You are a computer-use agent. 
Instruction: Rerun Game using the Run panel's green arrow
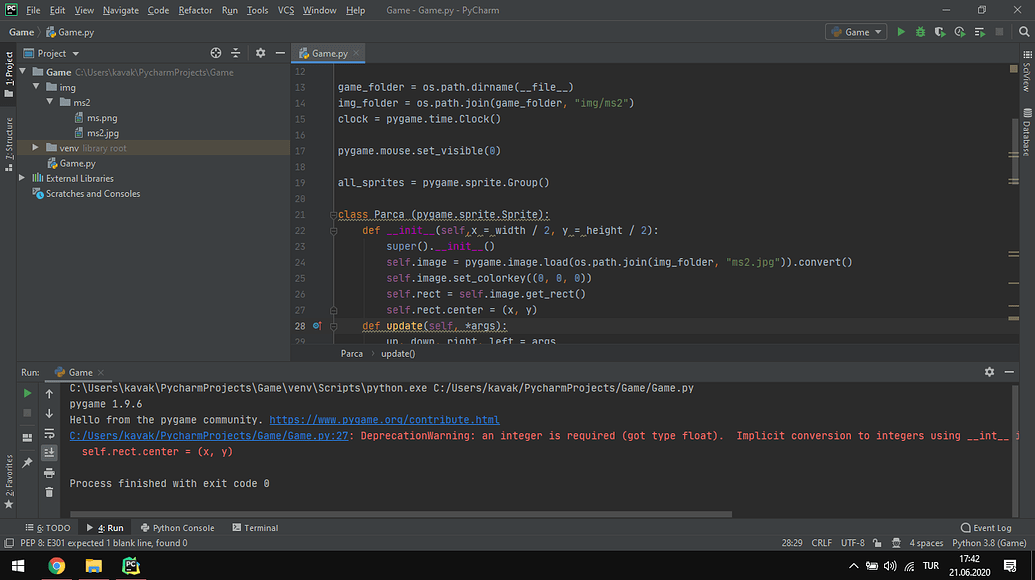(x=27, y=393)
